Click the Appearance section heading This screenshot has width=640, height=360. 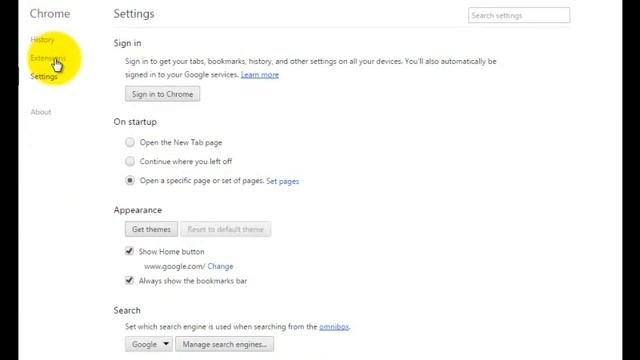click(x=138, y=210)
